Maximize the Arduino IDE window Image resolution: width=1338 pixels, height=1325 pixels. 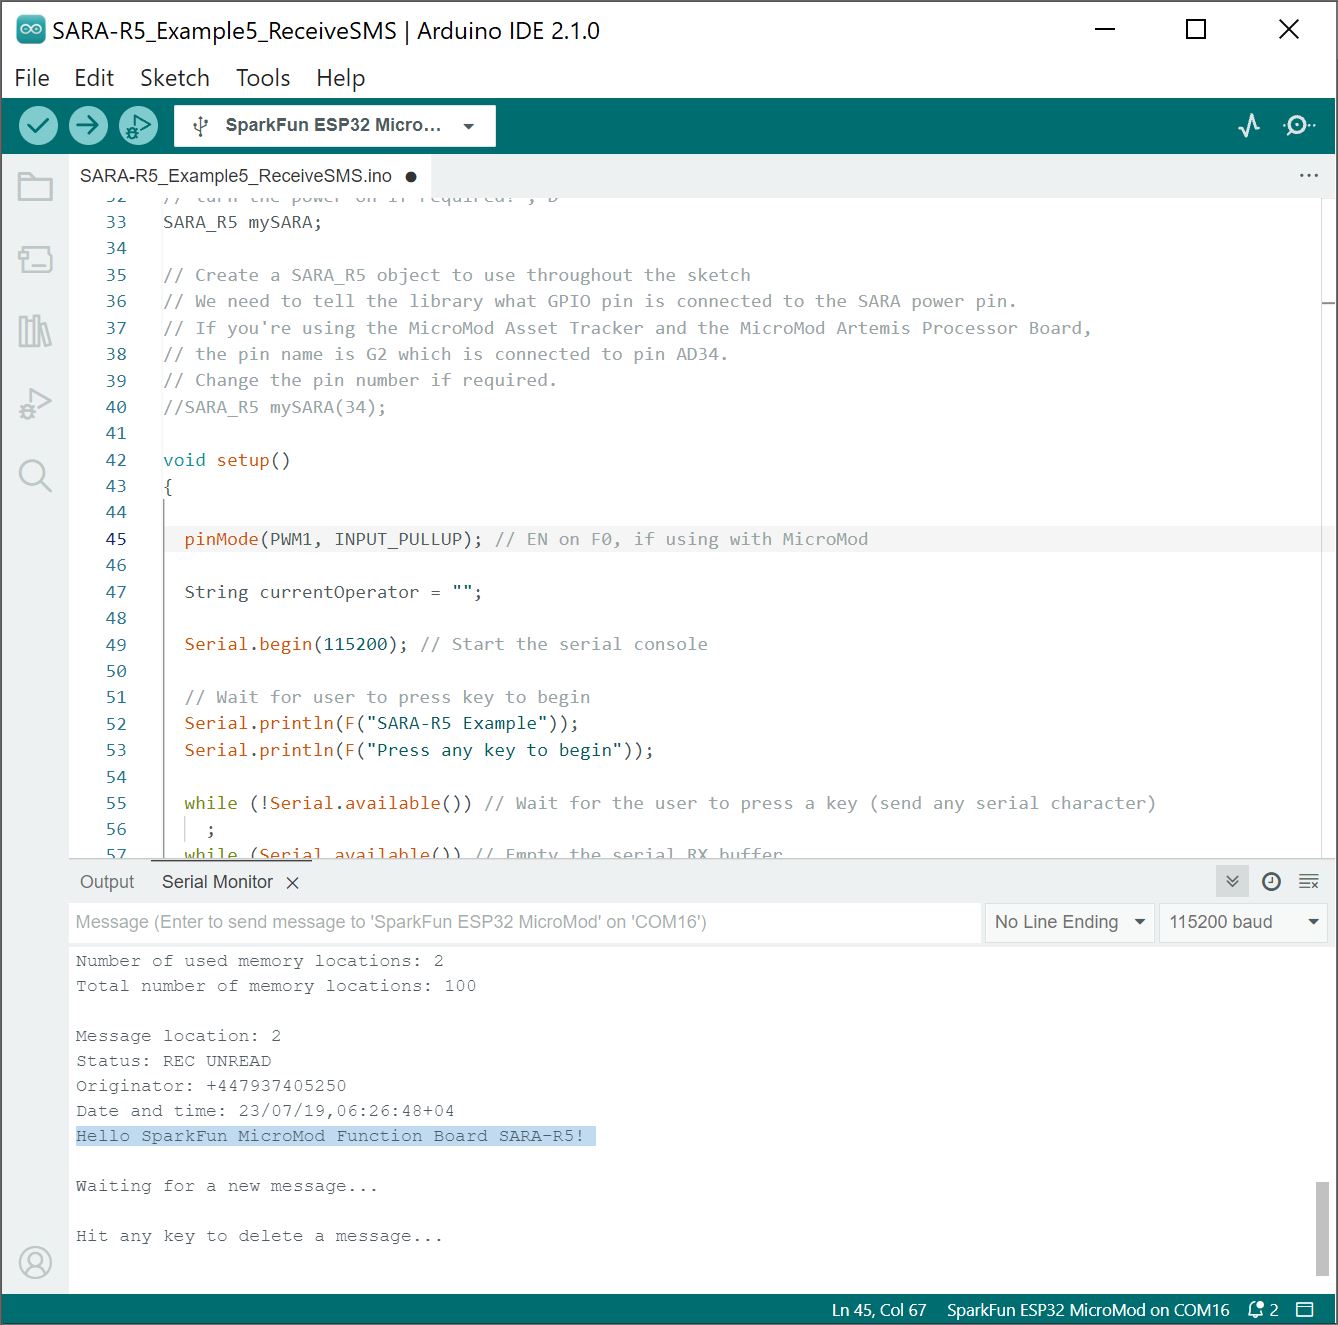[x=1196, y=30]
